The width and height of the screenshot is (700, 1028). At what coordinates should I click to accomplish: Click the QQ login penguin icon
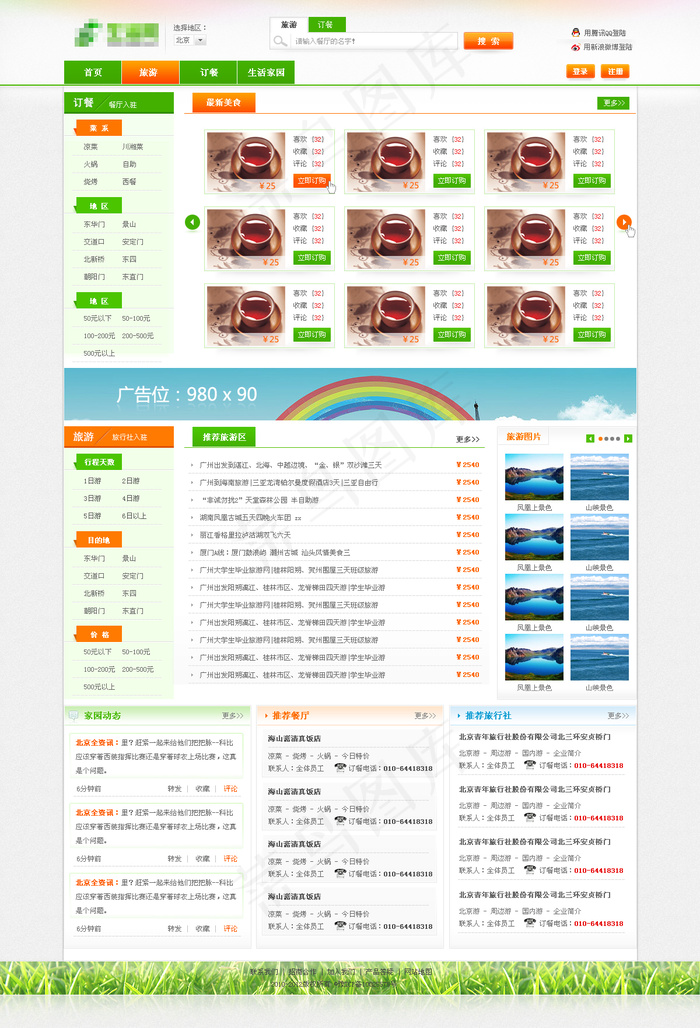(575, 33)
